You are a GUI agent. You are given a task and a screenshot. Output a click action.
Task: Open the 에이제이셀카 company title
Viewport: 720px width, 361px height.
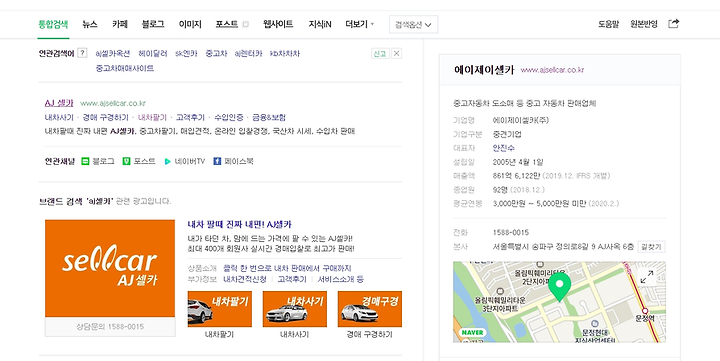(484, 70)
